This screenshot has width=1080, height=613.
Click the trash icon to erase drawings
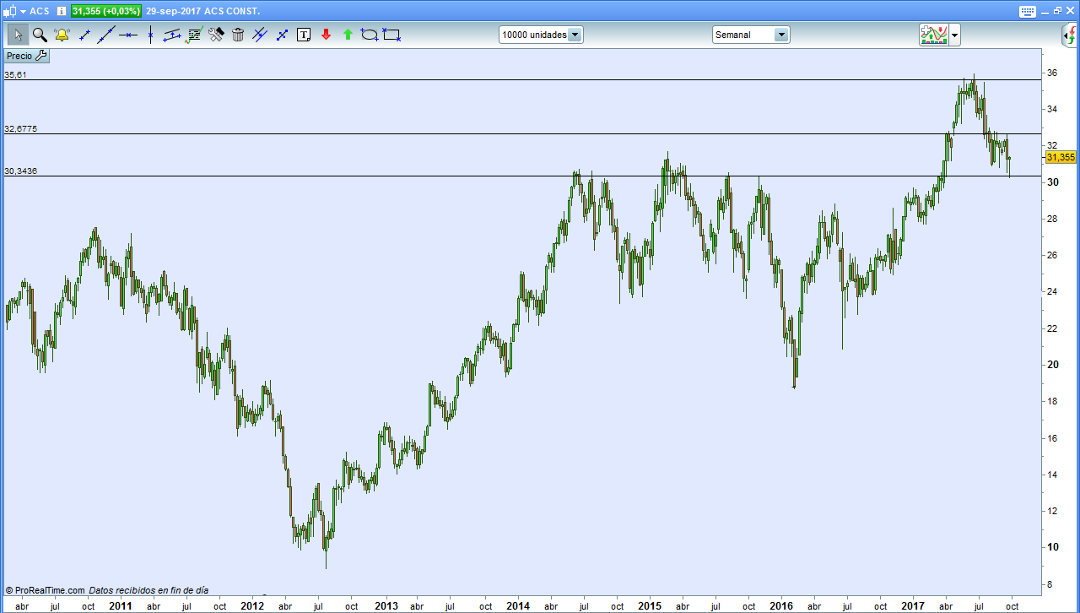pos(238,34)
